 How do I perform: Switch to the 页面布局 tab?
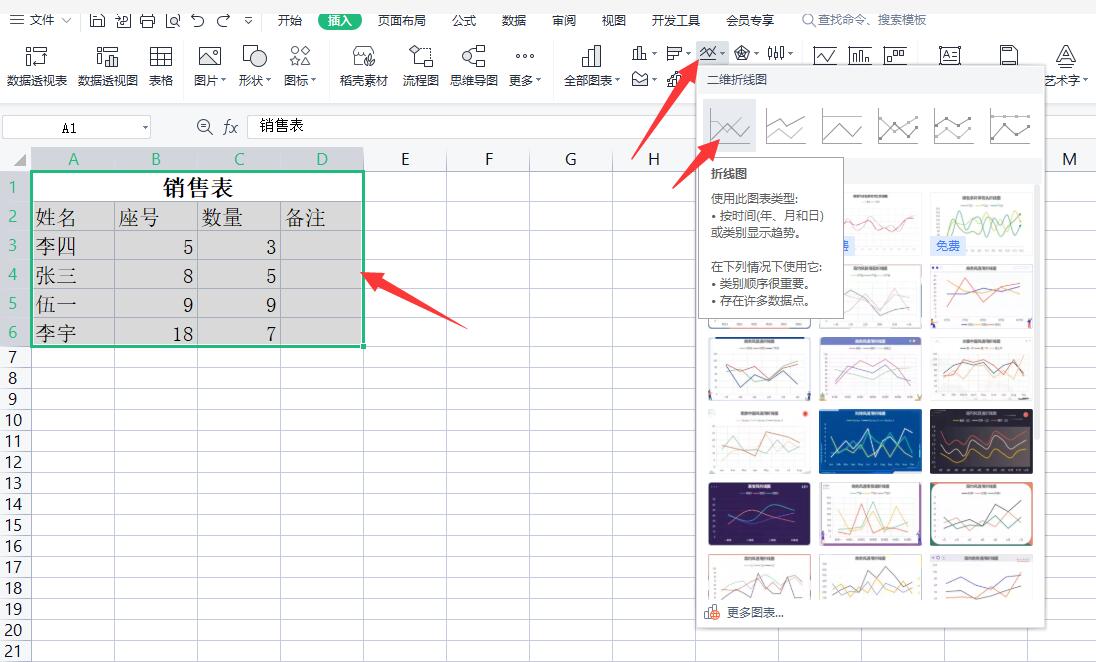point(401,20)
